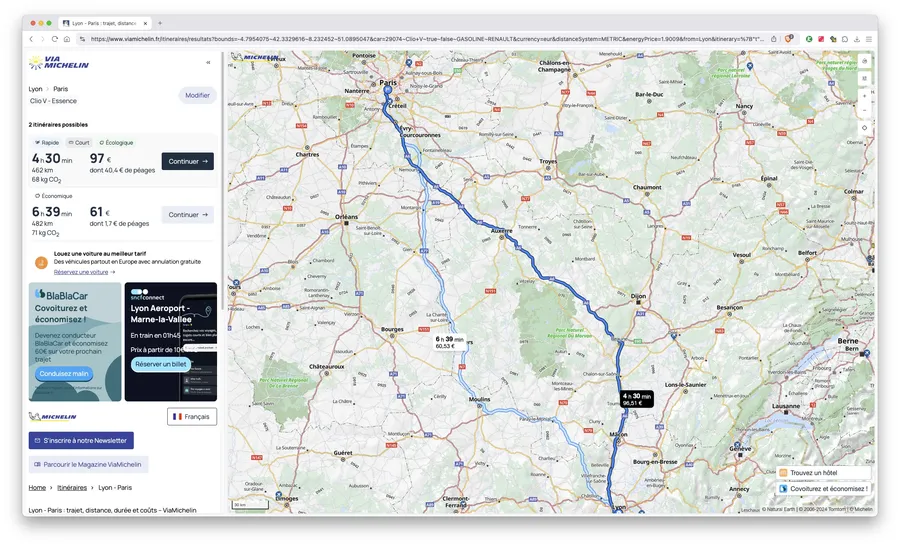Close the Lyon - Paris tab
The height and width of the screenshot is (546, 900).
(145, 24)
